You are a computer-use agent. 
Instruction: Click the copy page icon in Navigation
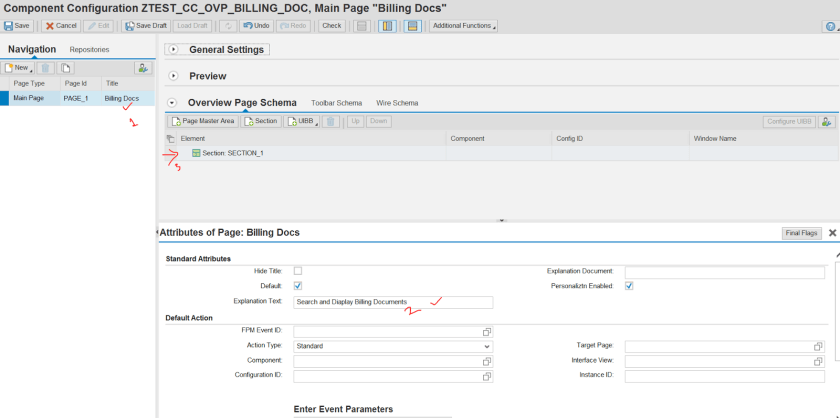[65, 68]
